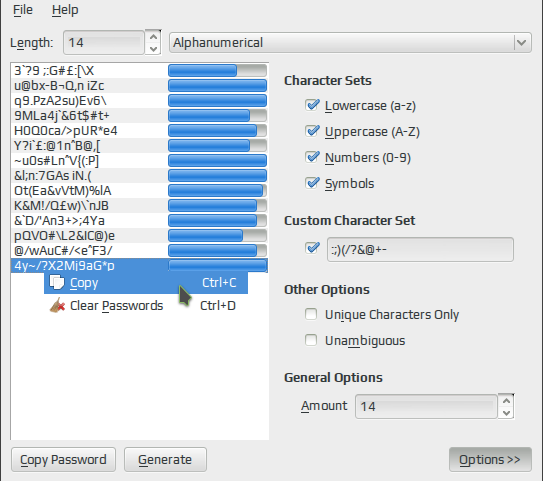Toggle Numbers (0-9) checkbox
The image size is (543, 481).
point(312,157)
